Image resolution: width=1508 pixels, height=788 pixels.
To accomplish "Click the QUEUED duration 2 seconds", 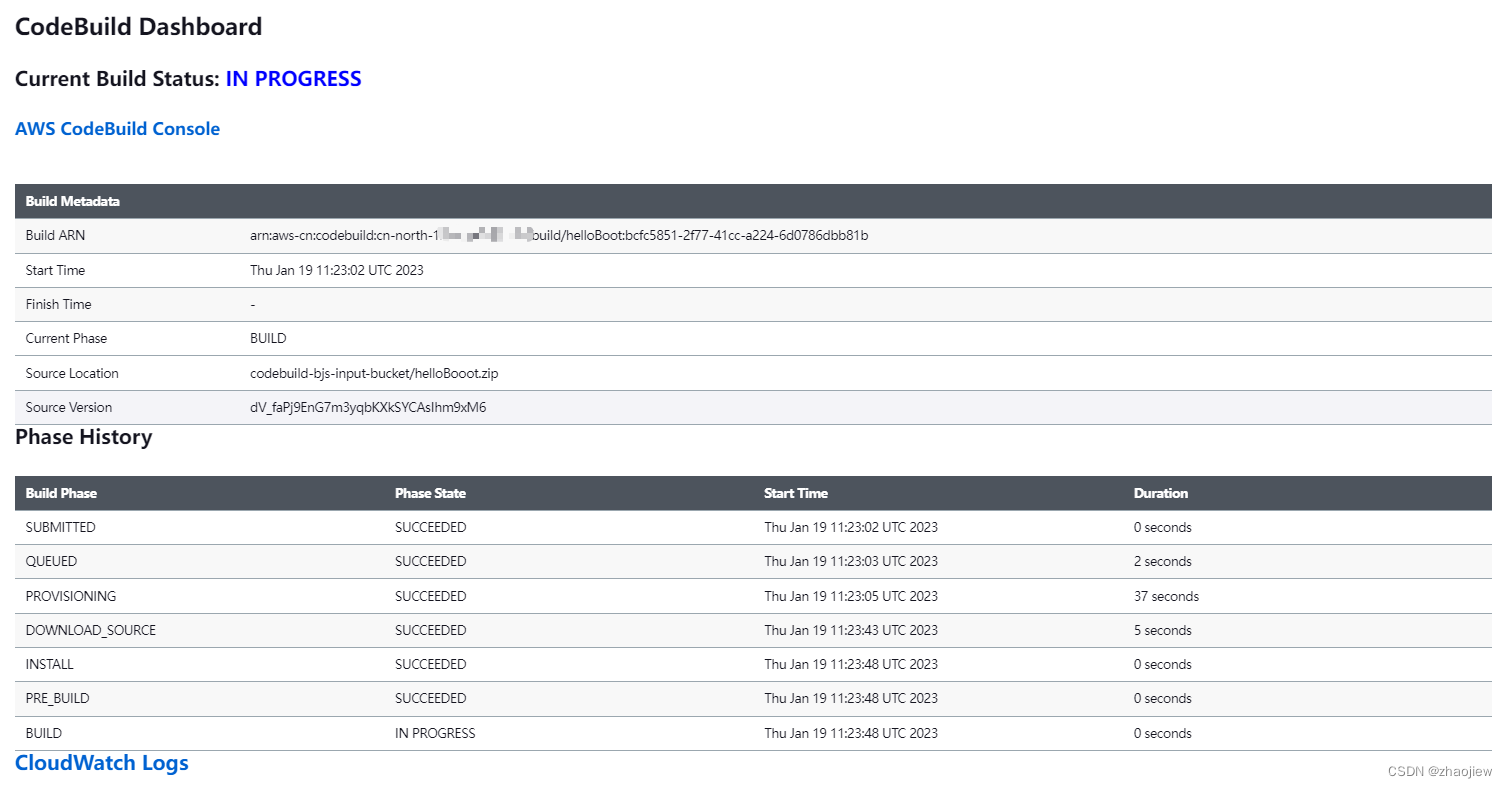I will [x=1163, y=561].
